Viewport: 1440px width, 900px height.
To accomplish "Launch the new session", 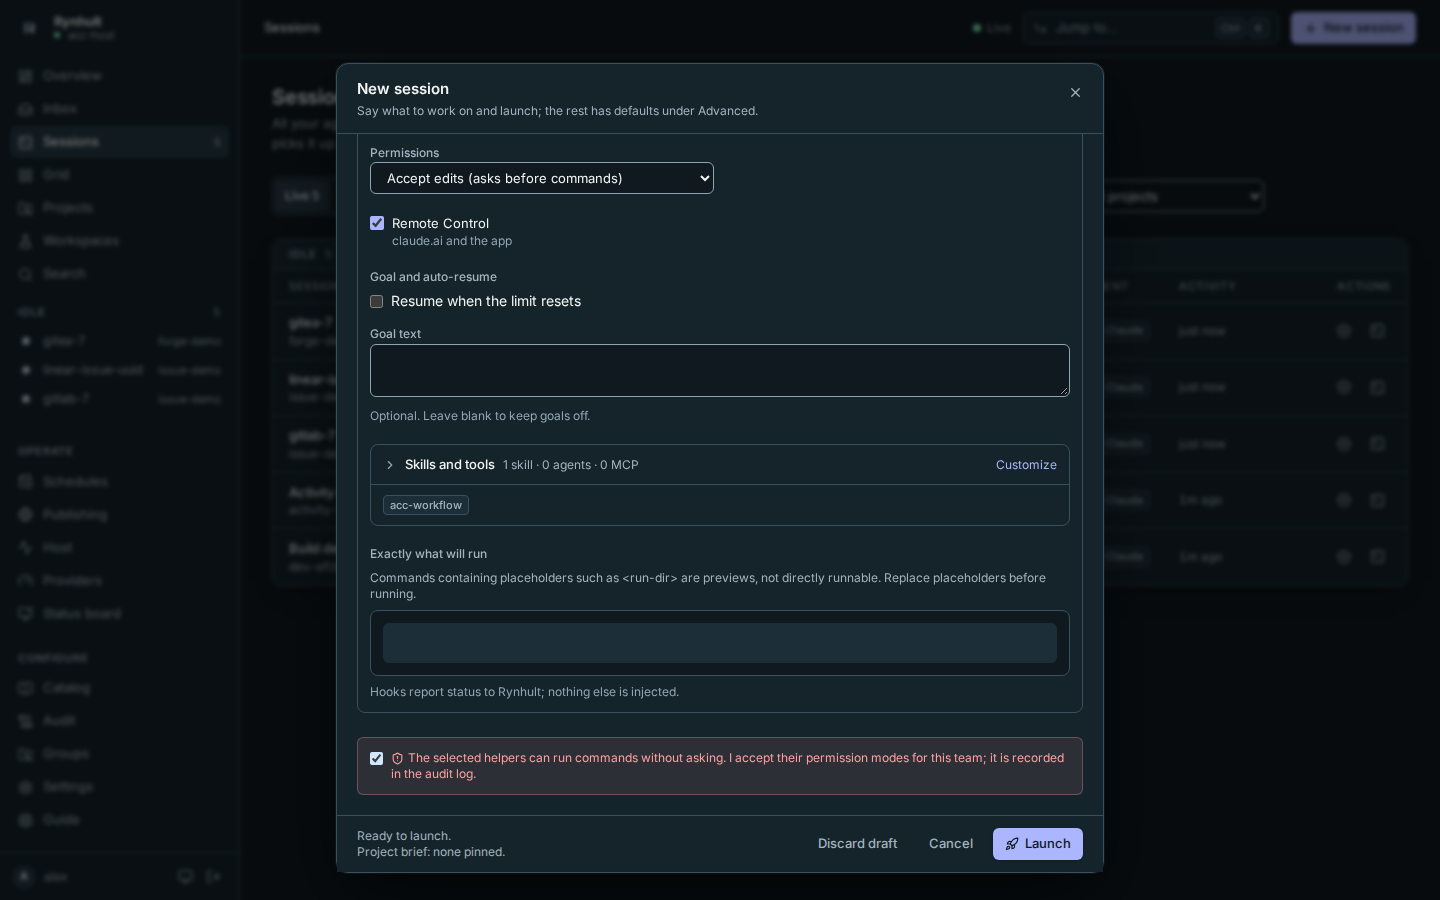I will (1037, 844).
